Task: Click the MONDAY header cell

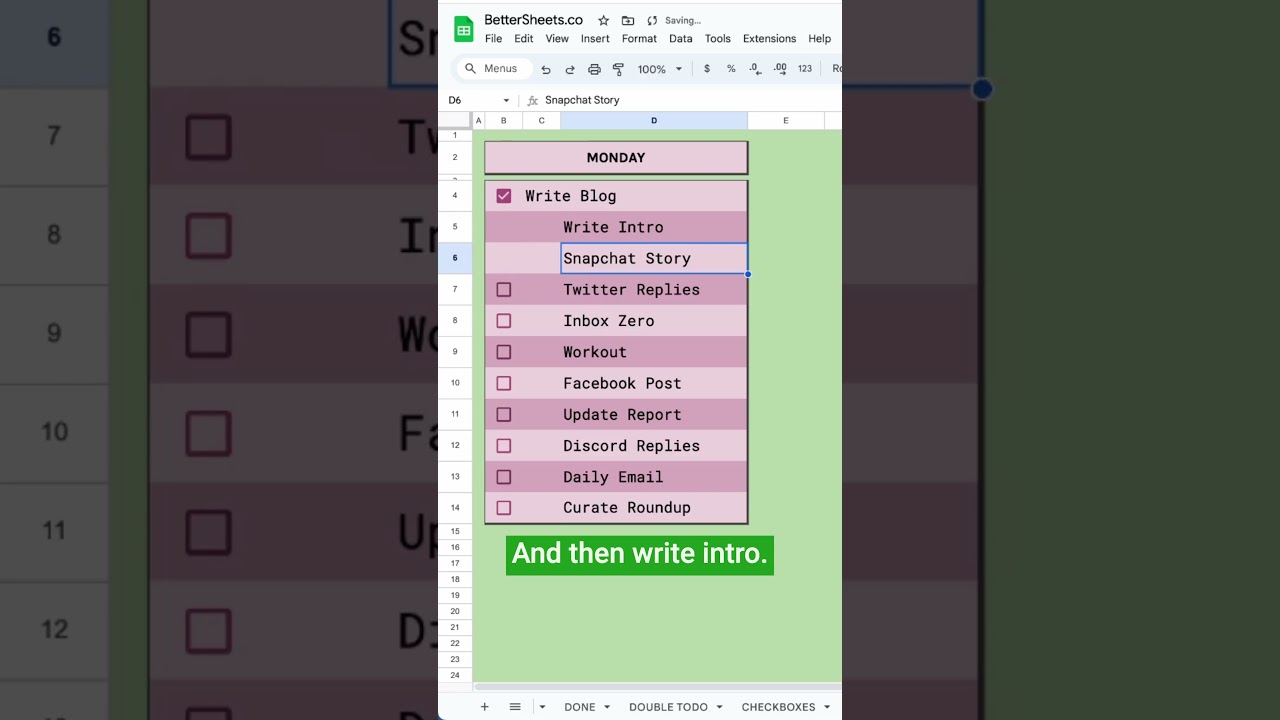Action: coord(616,158)
